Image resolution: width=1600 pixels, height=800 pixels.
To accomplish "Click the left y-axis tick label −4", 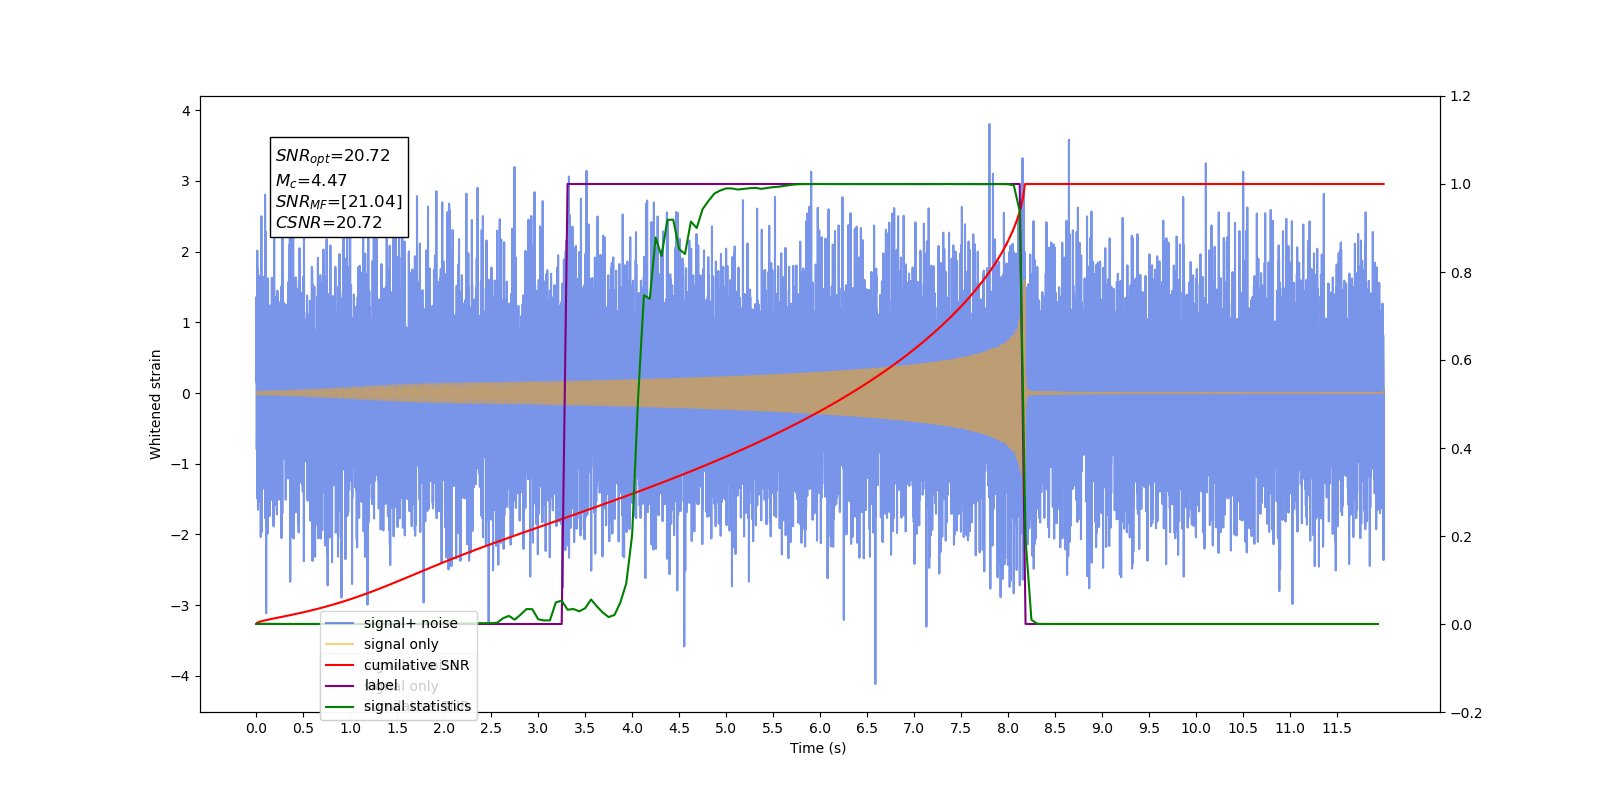I will click(x=180, y=676).
